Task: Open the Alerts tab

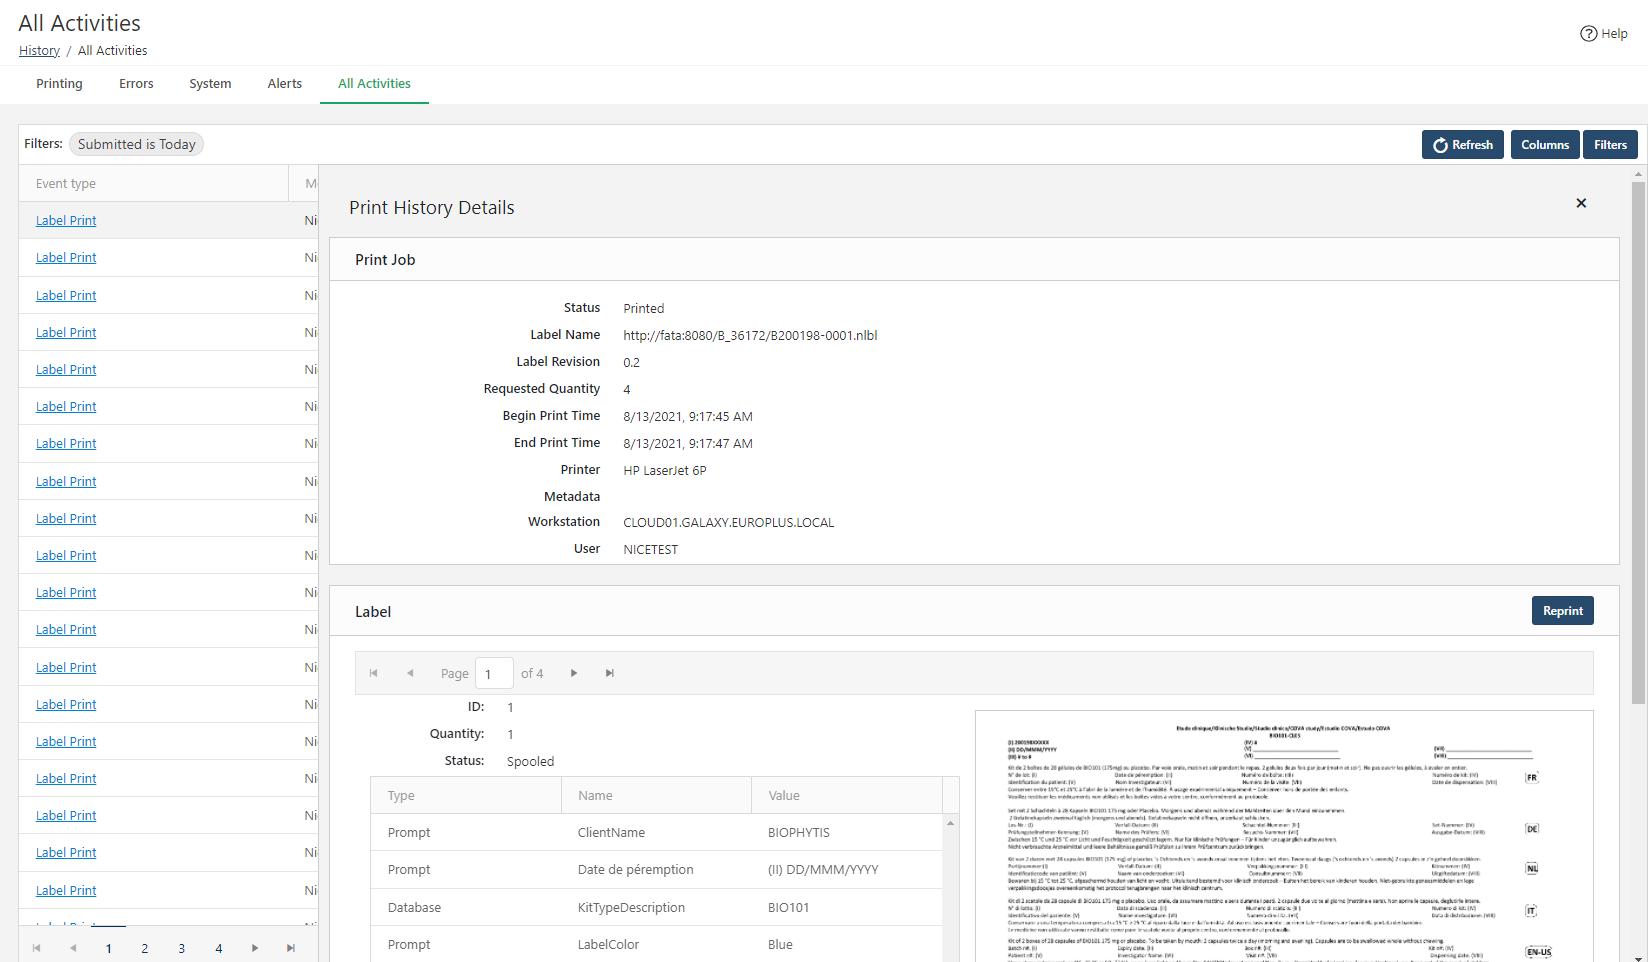Action: [x=284, y=84]
